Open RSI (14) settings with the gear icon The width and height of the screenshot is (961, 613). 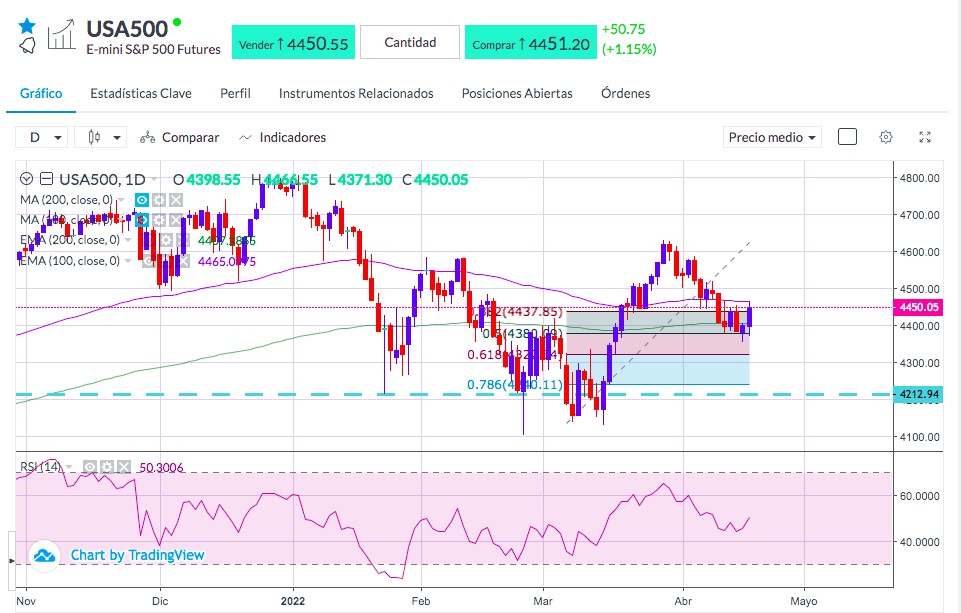pyautogui.click(x=107, y=467)
